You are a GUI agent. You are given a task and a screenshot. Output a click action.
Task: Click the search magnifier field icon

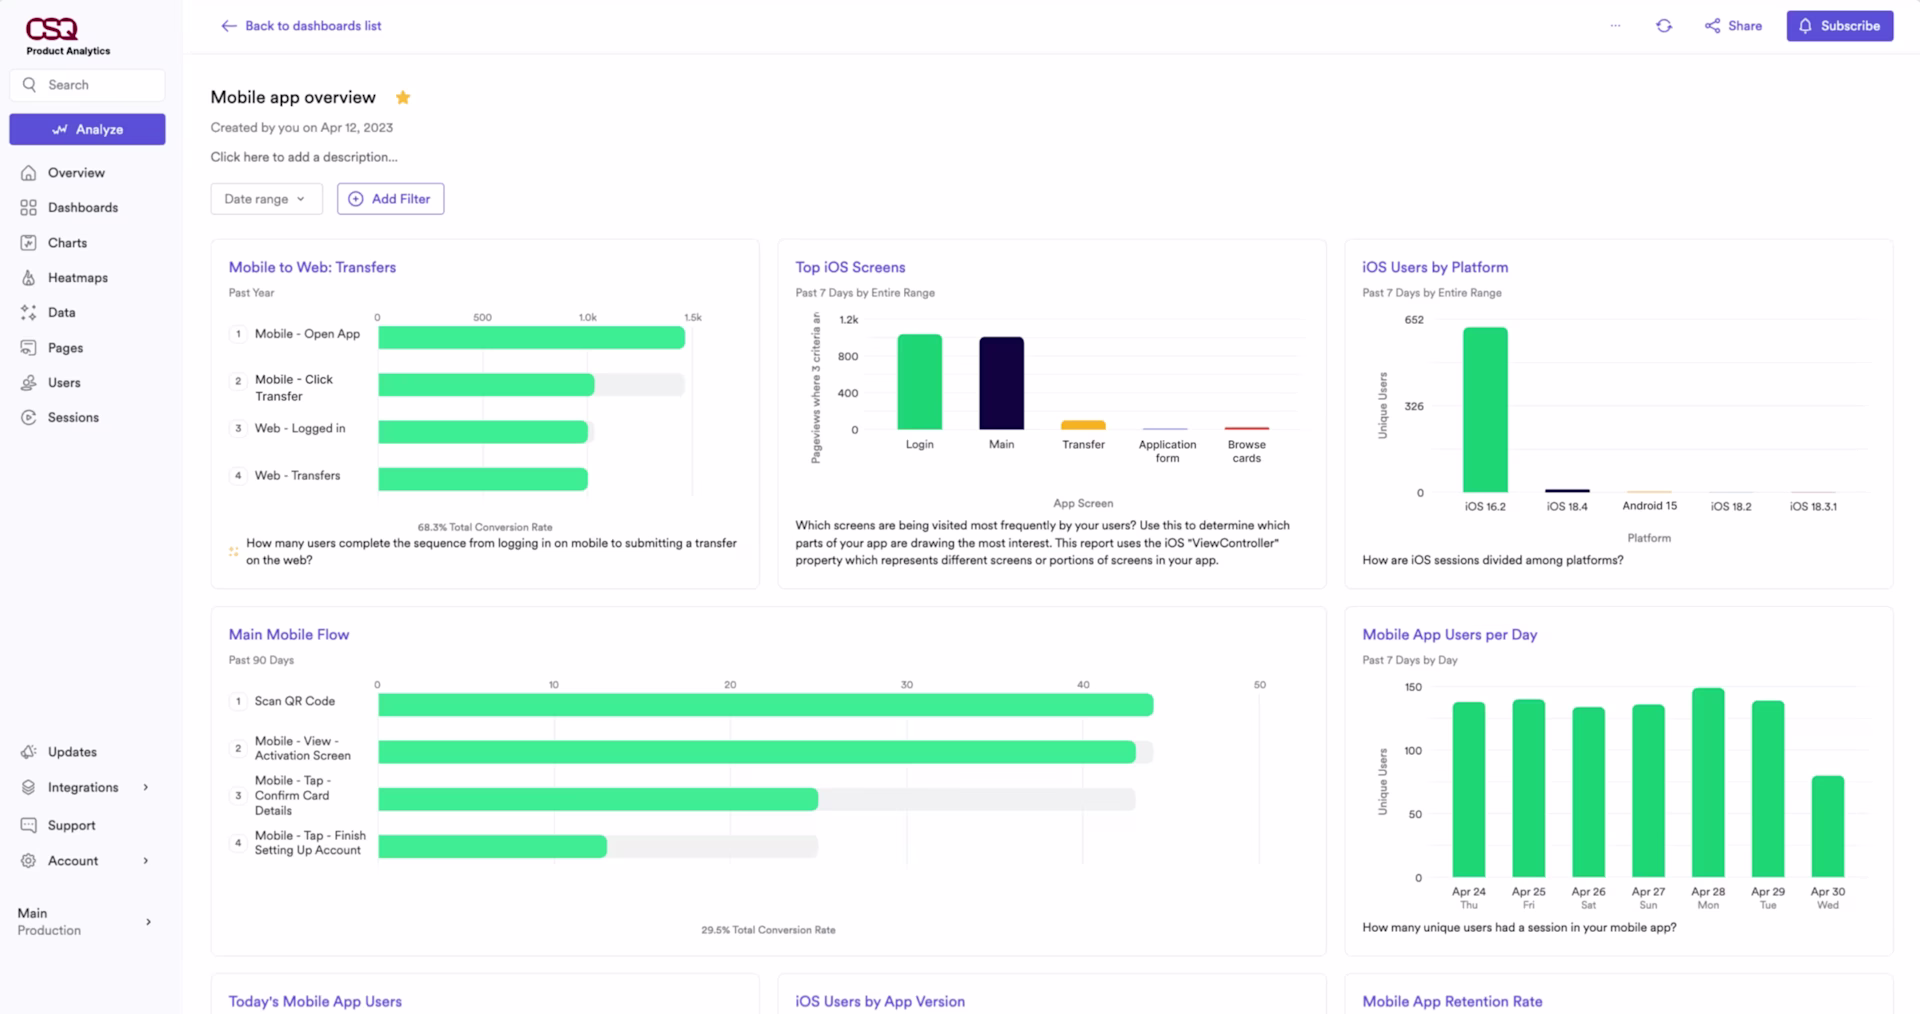click(30, 84)
